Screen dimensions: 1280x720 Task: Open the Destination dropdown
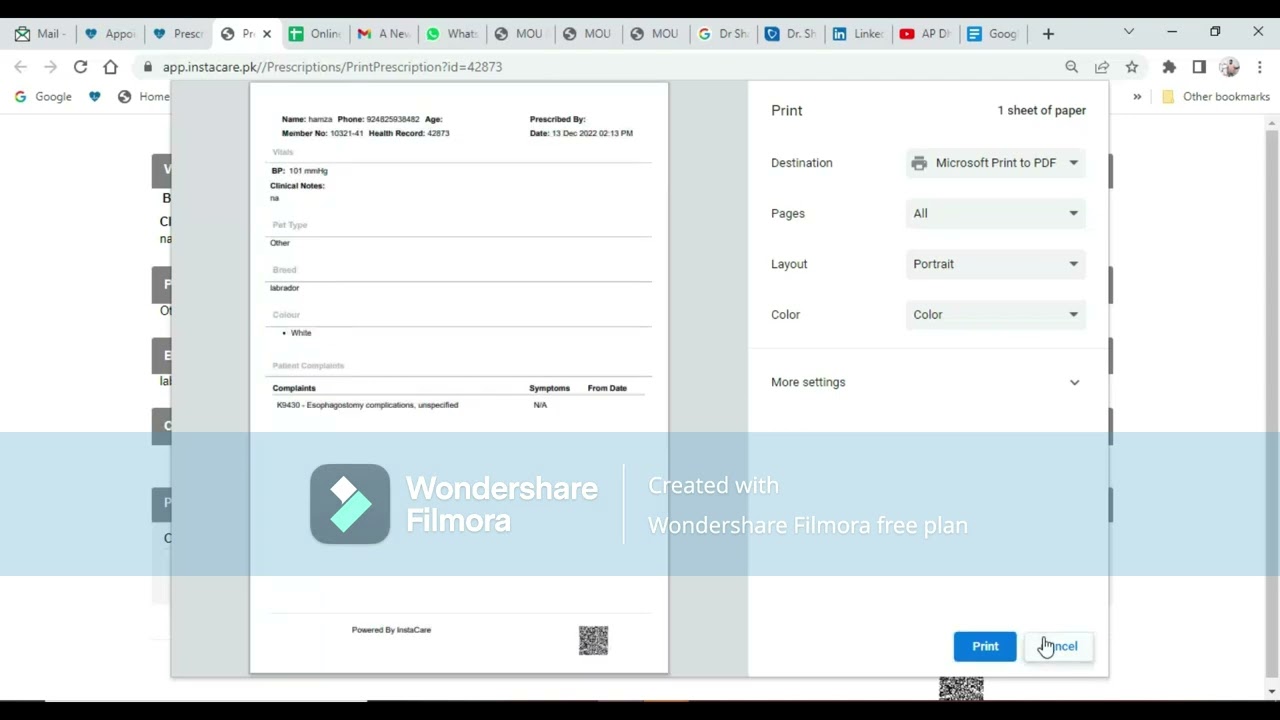pos(995,163)
